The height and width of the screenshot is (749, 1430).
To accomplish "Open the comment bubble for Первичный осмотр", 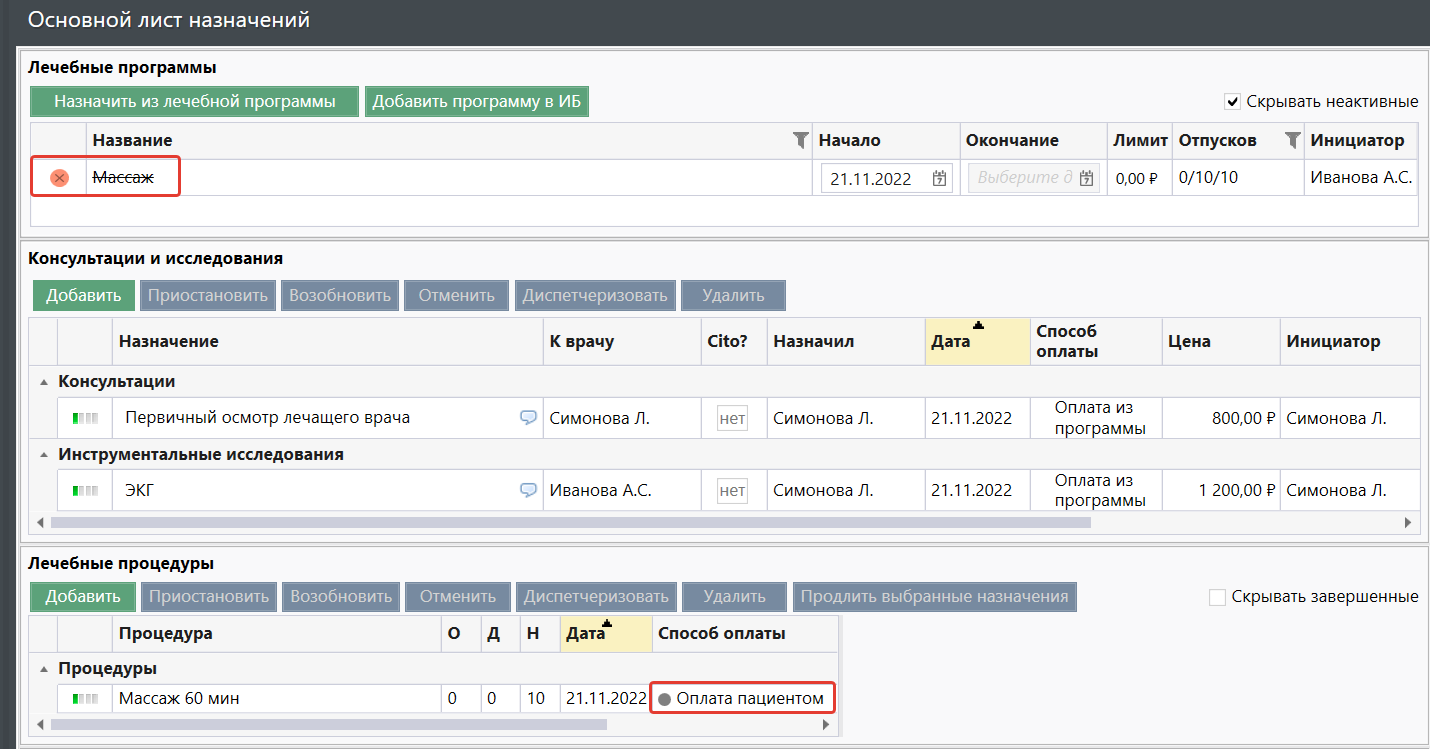I will pyautogui.click(x=528, y=418).
